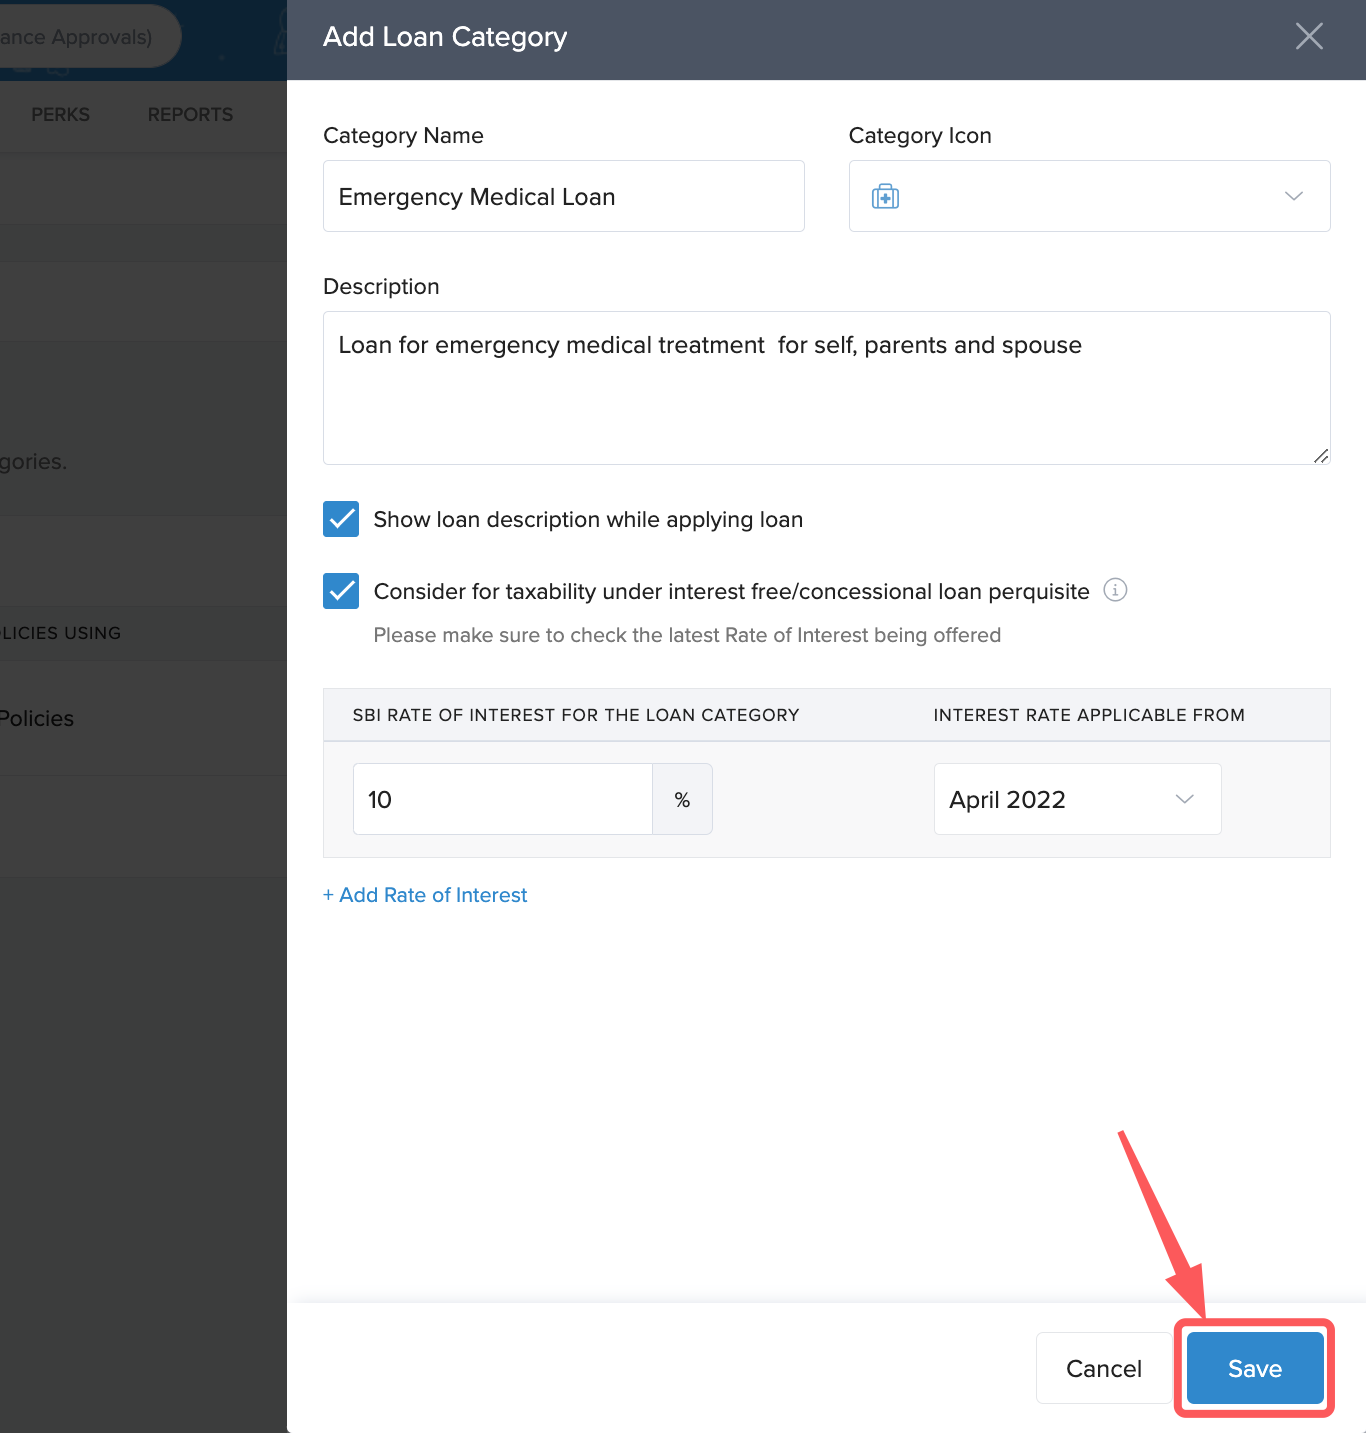Screen dimensions: 1366x1433
Task: Focus the Category Name input field
Action: (563, 197)
